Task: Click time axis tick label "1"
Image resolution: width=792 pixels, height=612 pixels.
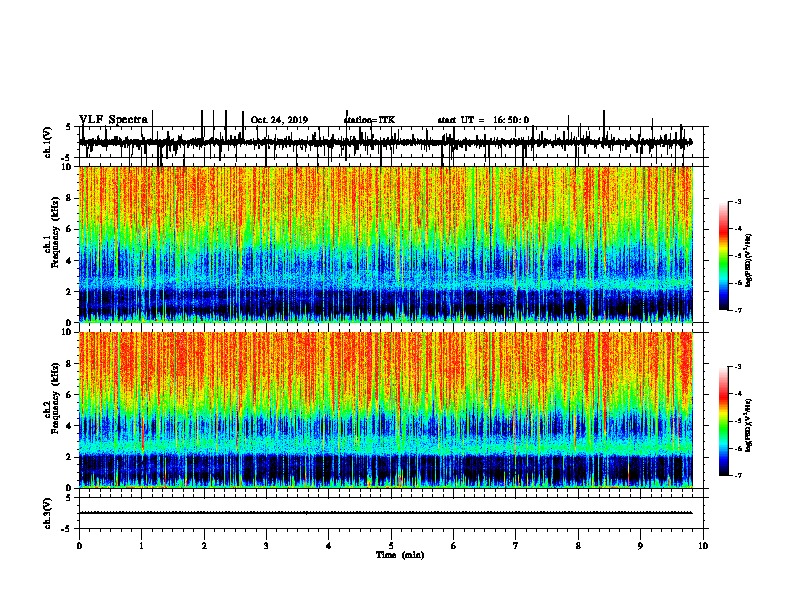Action: 142,546
